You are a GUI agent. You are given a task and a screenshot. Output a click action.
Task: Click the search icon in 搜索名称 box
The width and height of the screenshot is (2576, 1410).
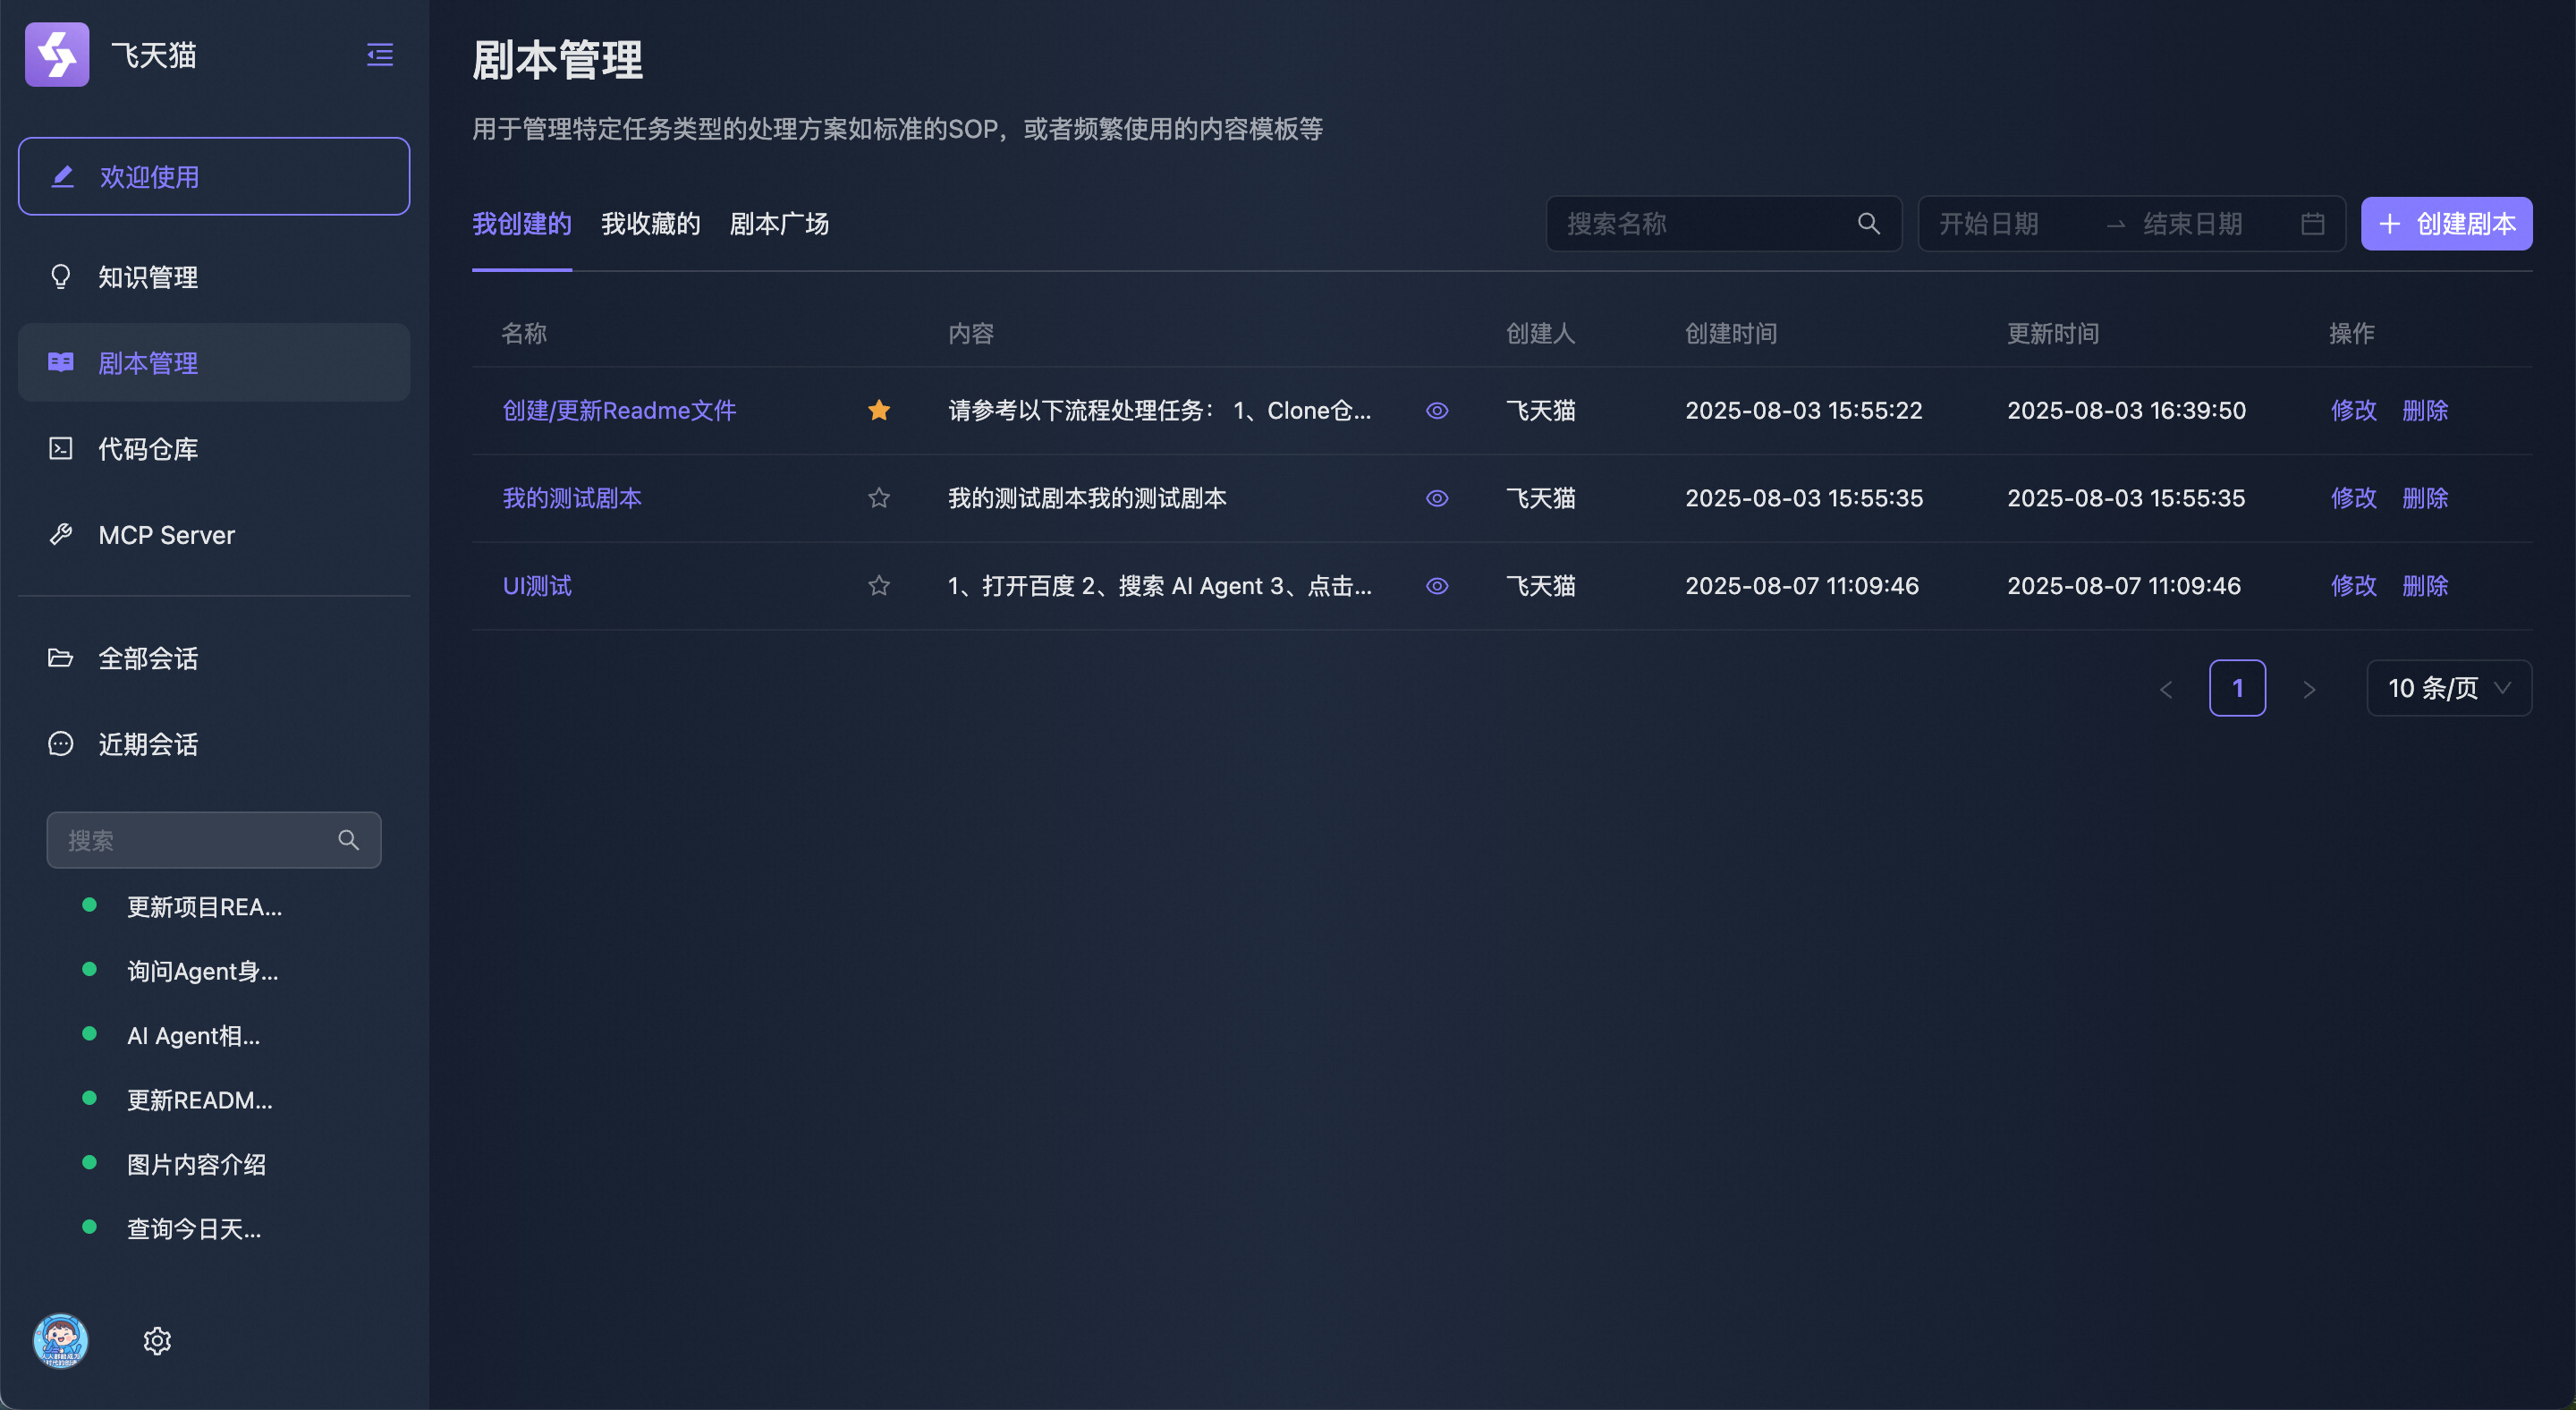(1868, 224)
